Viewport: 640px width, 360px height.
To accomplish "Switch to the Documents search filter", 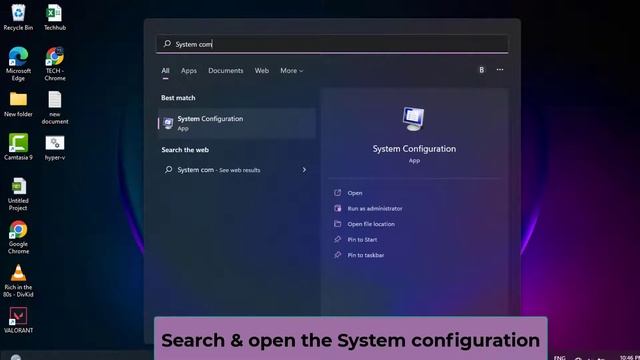I will (x=226, y=71).
